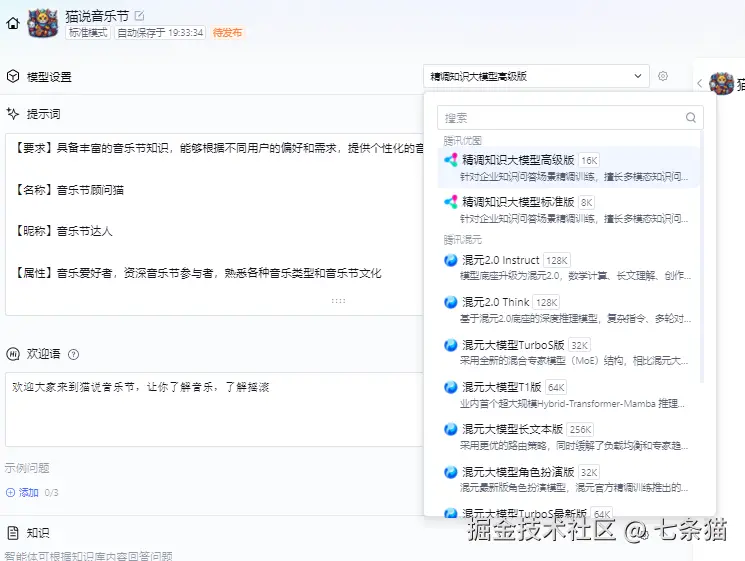Click the 【属性】音乐爱好者 prompt line
Screen dimensions: 745x561
pos(197,273)
